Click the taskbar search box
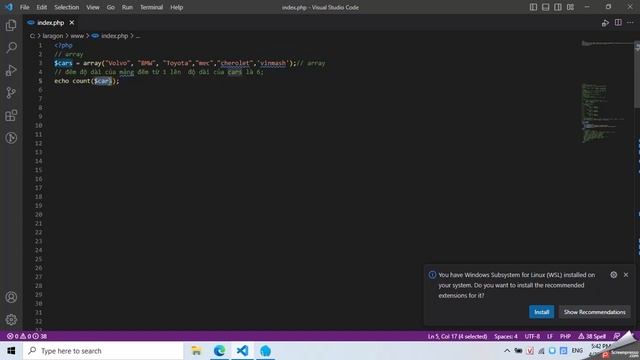This screenshot has height=360, width=640. coord(103,351)
